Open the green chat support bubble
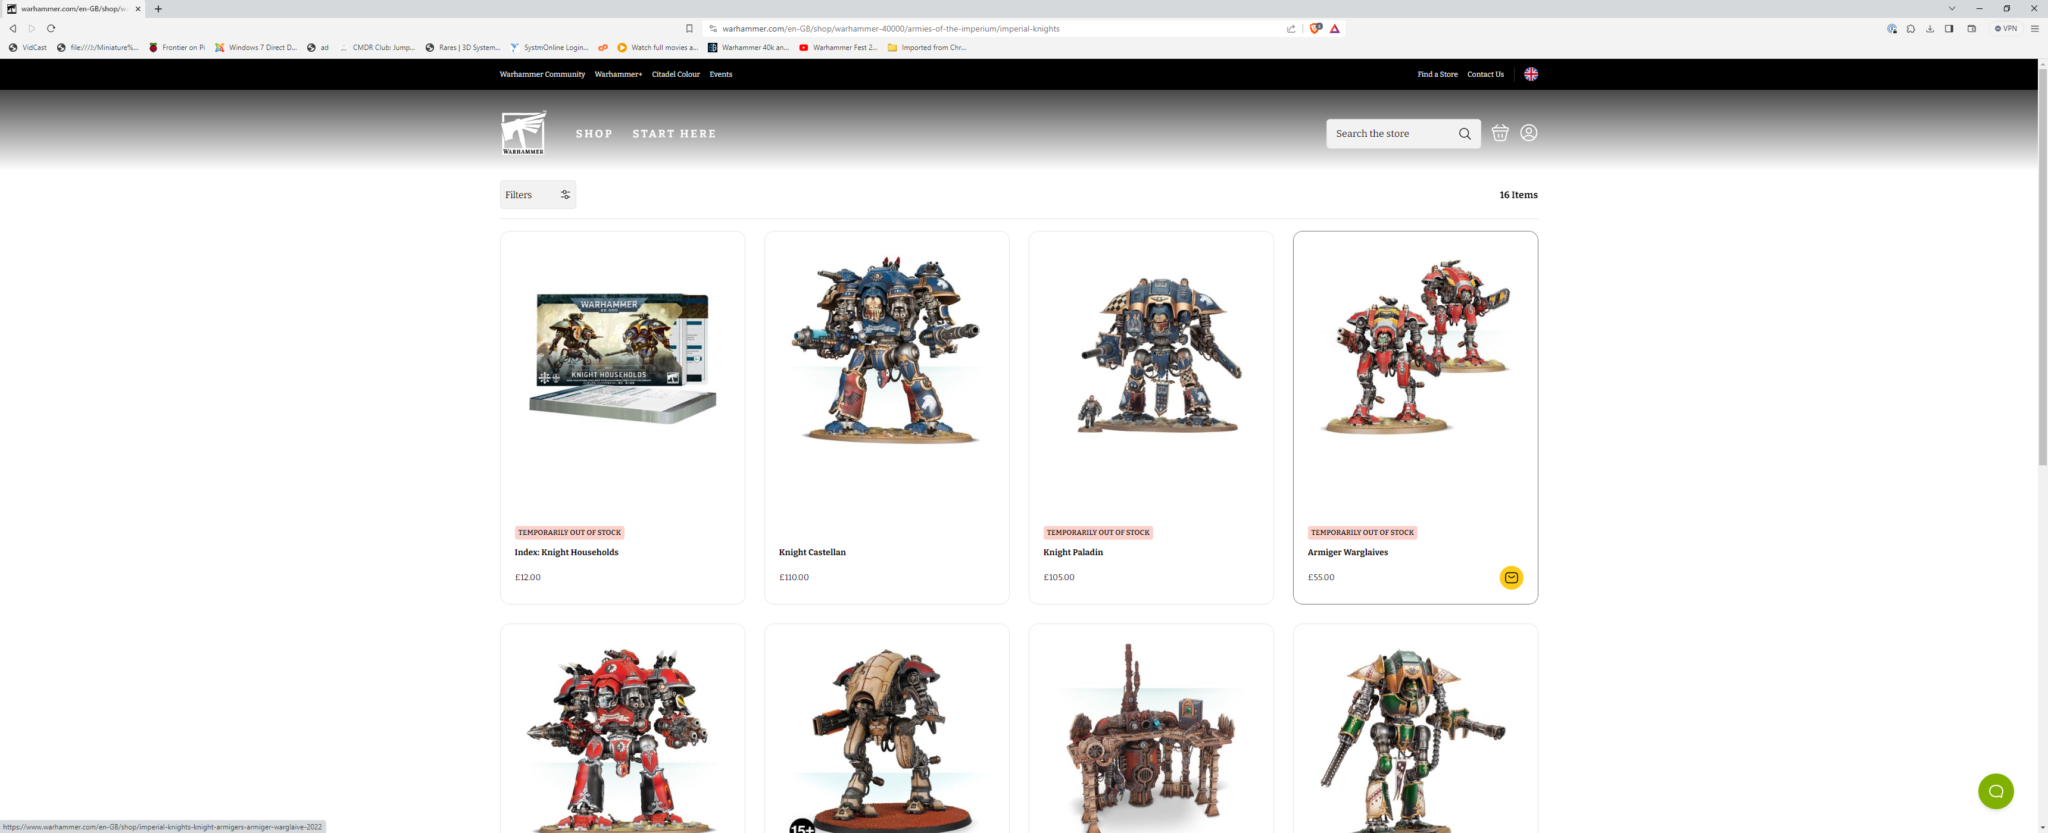This screenshot has height=833, width=2048. [x=1995, y=791]
